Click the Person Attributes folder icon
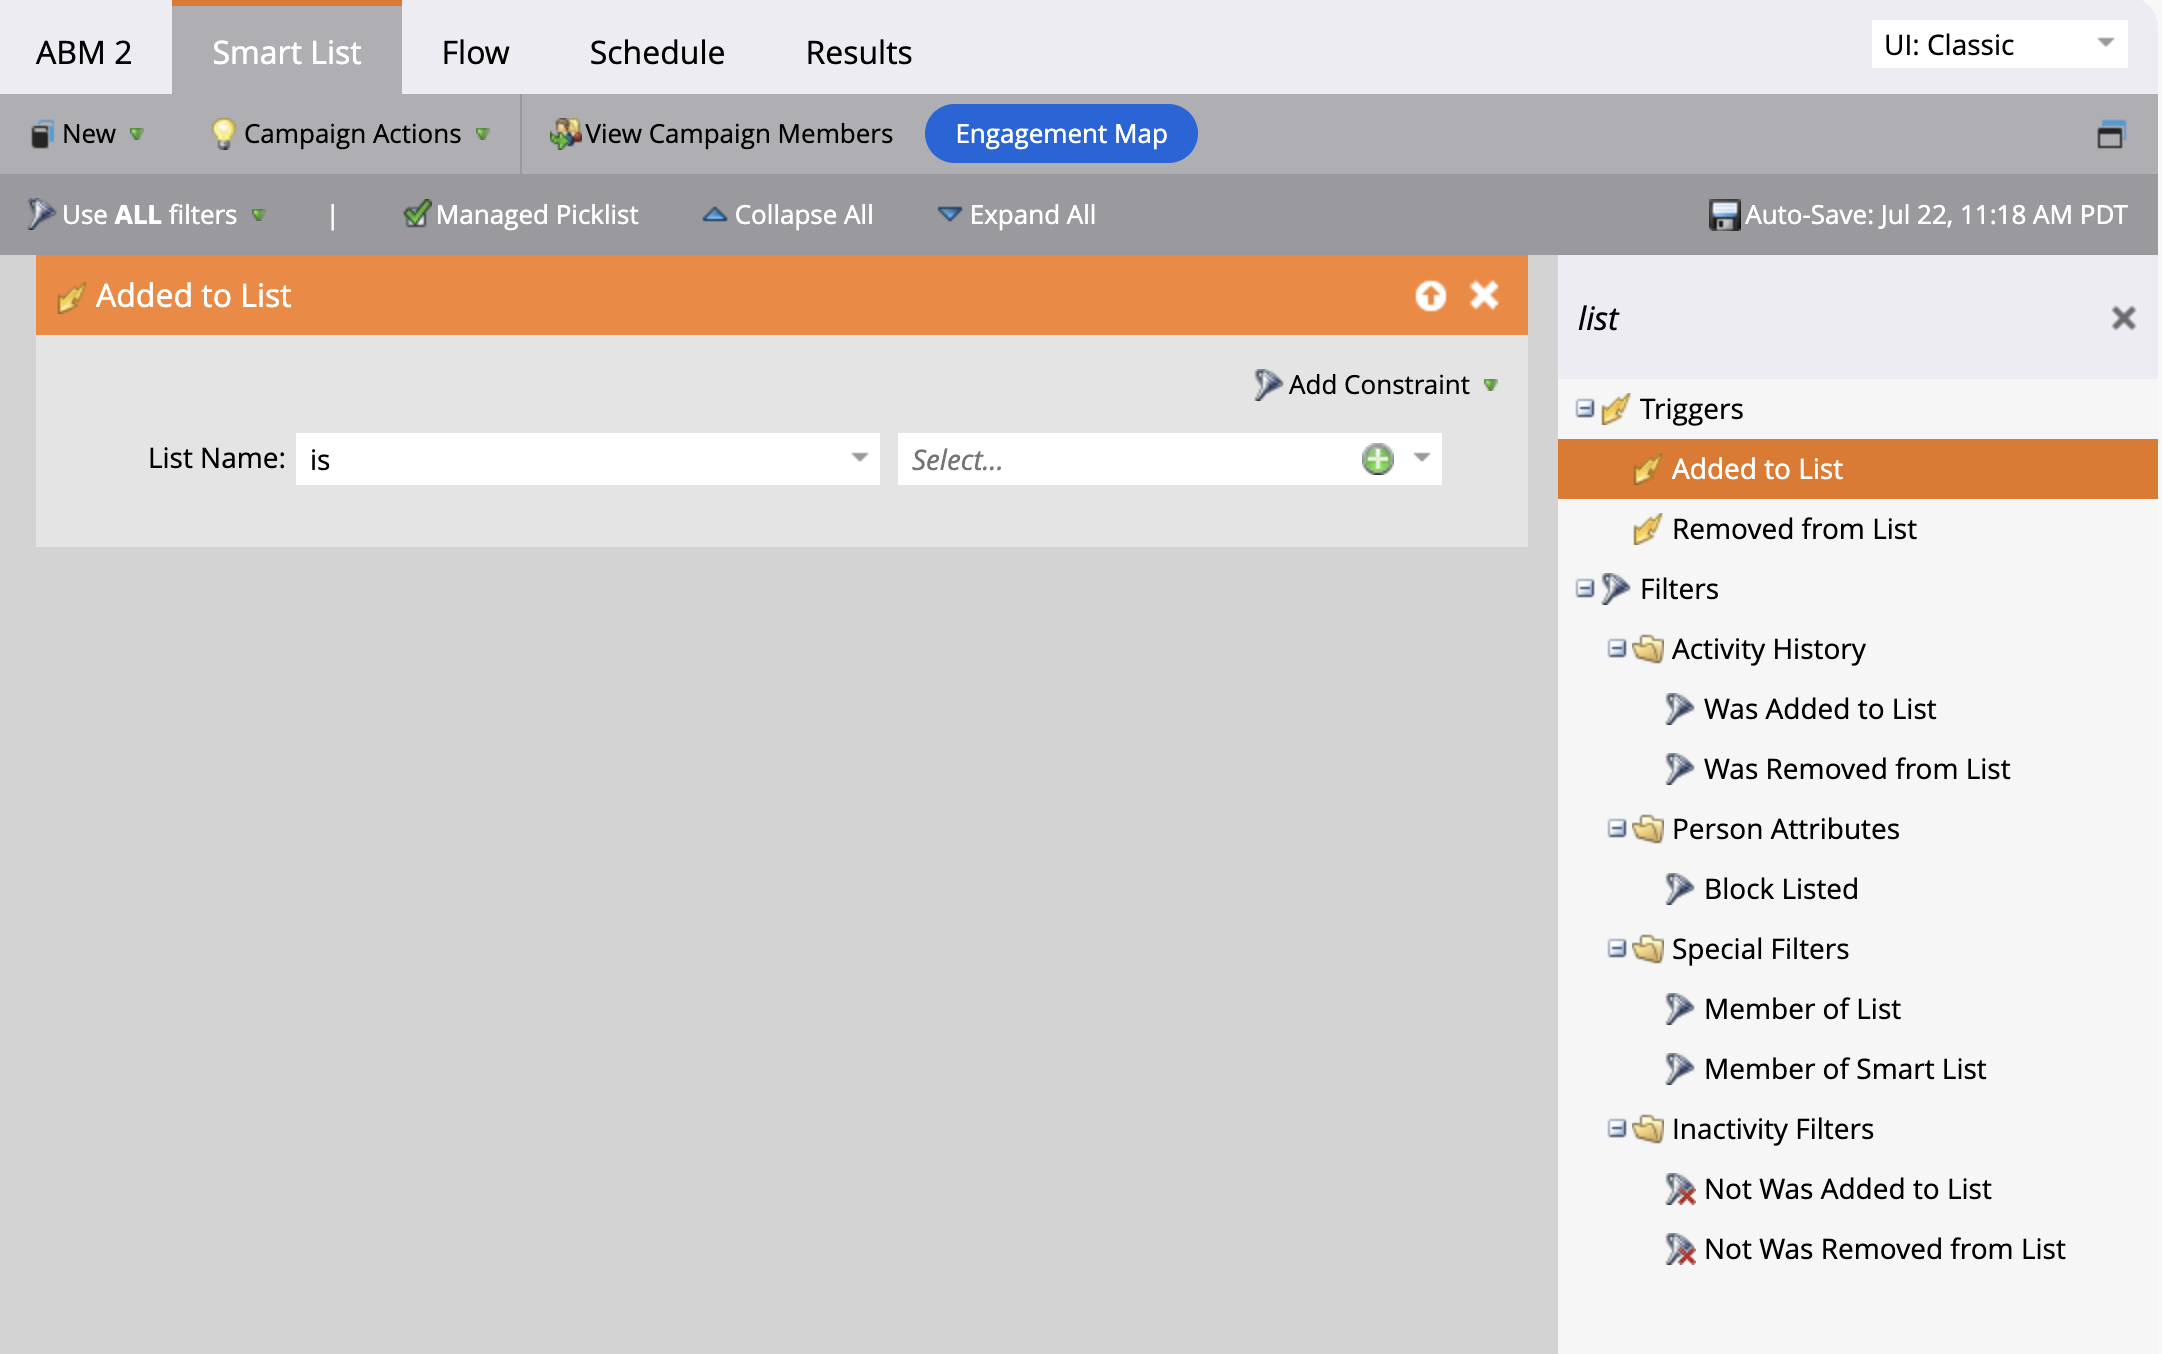 coord(1648,829)
